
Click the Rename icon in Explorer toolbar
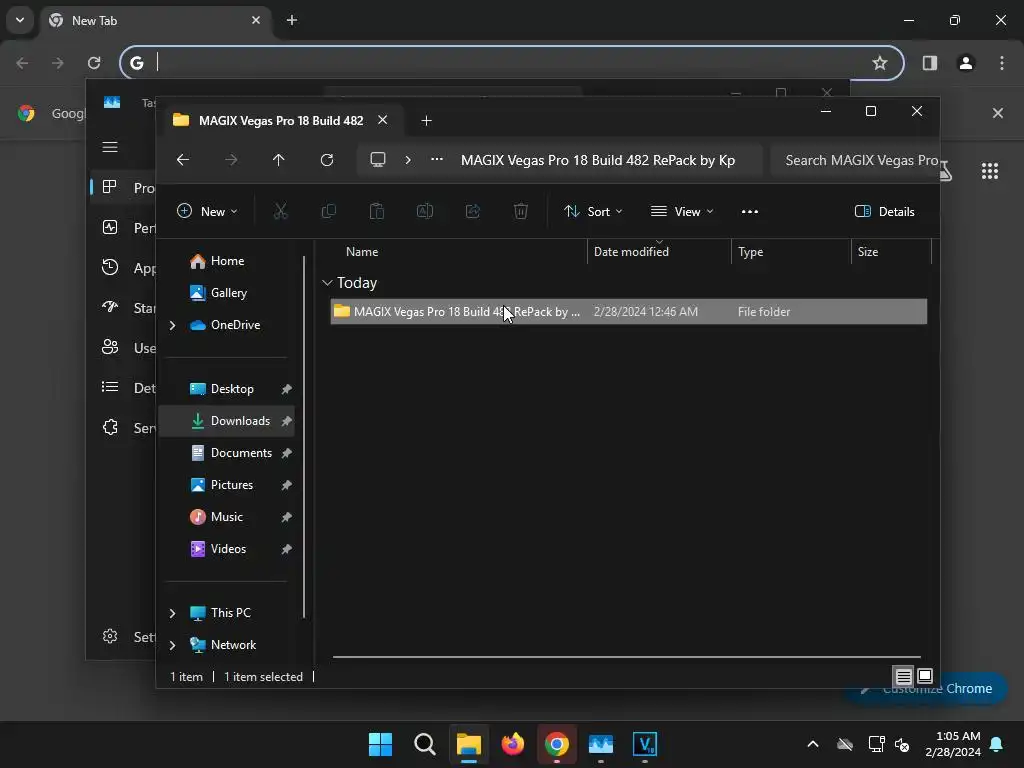click(424, 211)
